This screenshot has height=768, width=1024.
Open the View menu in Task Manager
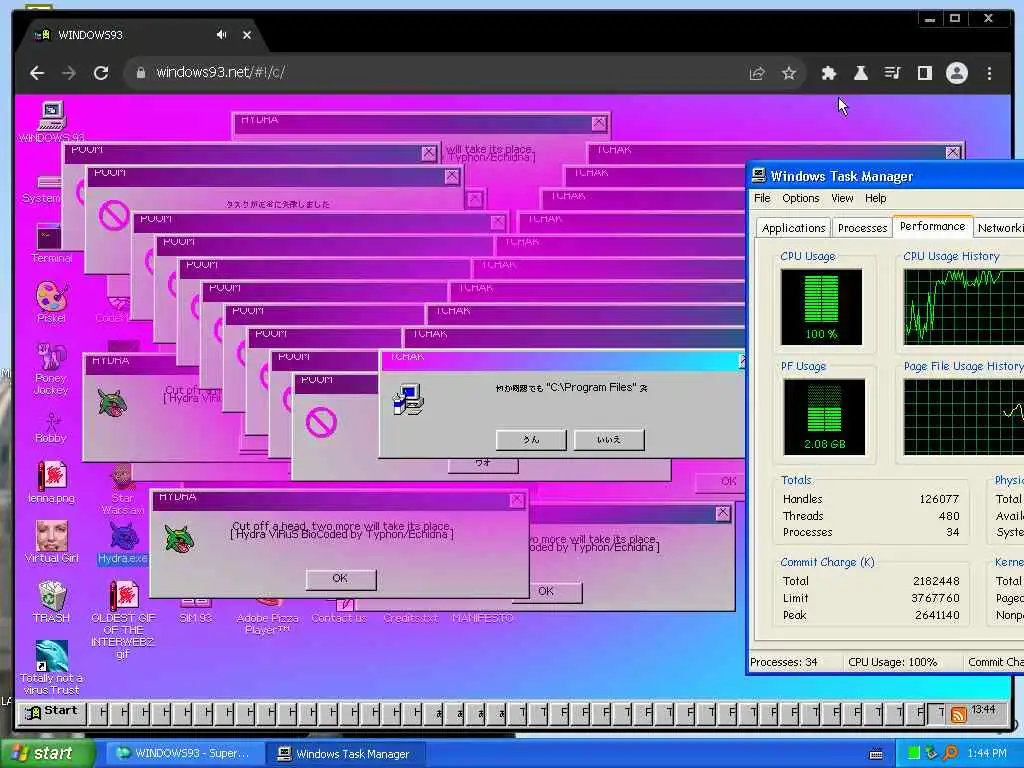[842, 199]
